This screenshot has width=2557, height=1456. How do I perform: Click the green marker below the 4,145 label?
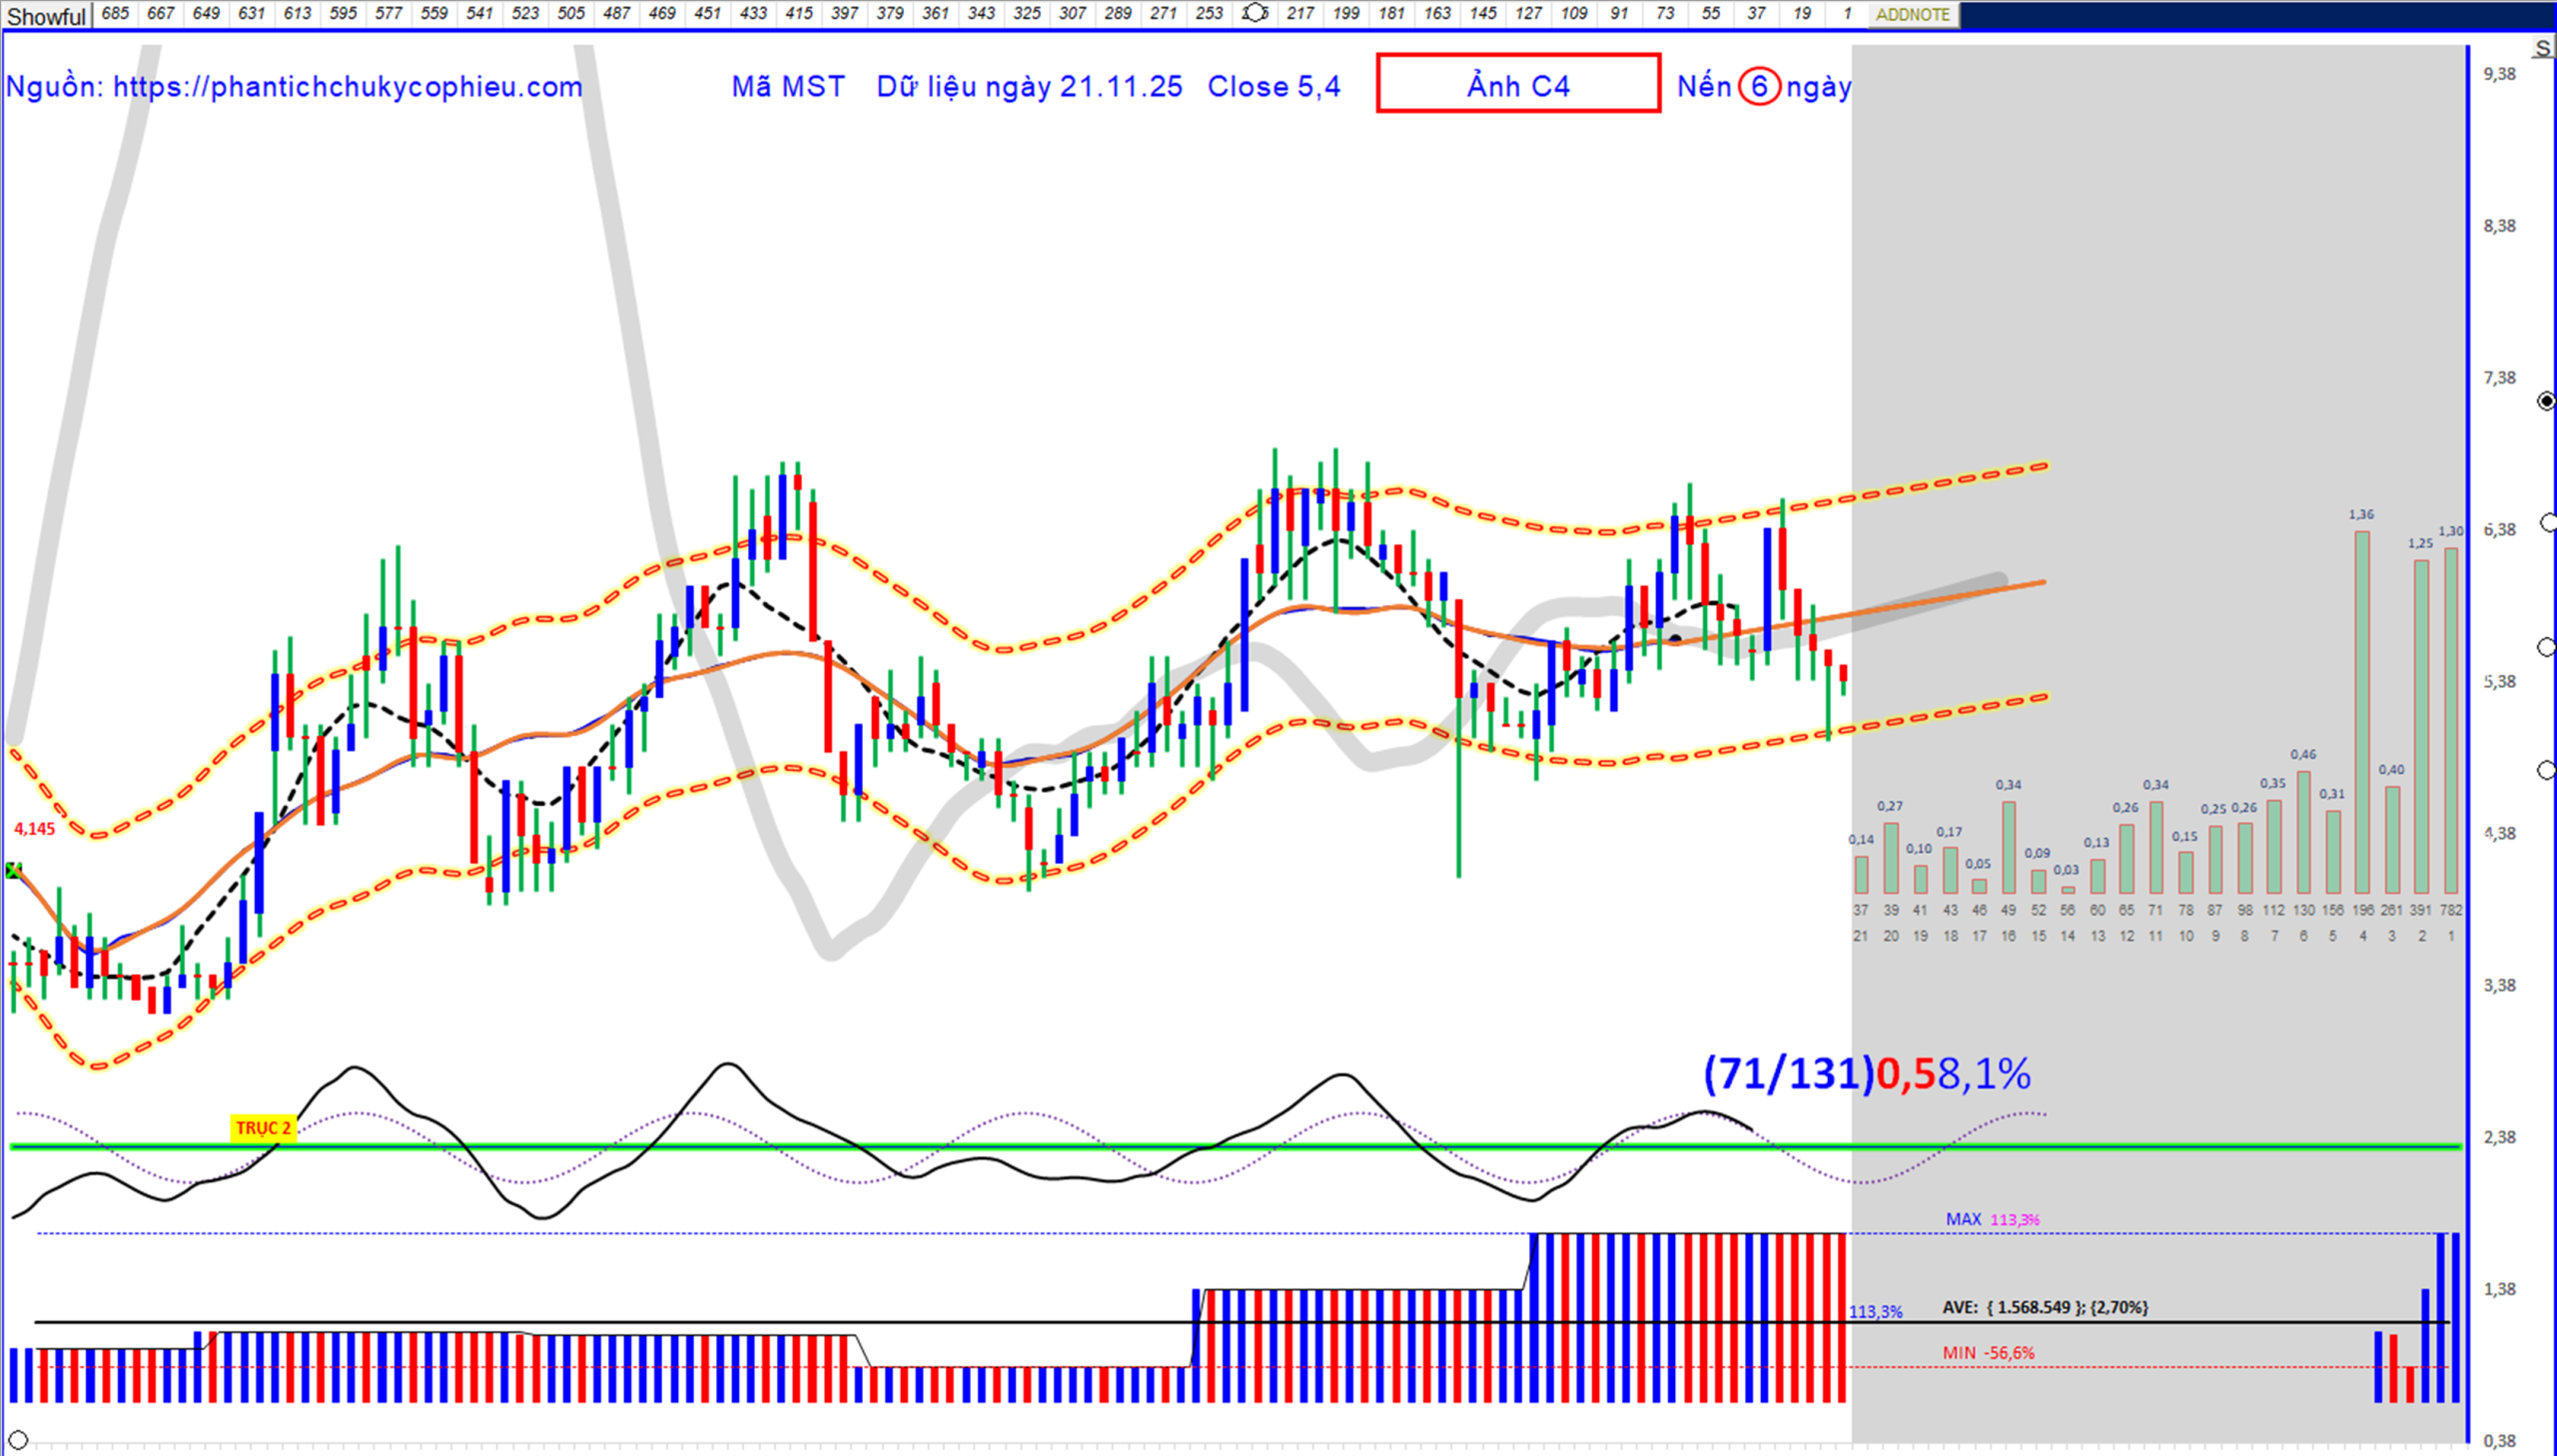tap(13, 871)
